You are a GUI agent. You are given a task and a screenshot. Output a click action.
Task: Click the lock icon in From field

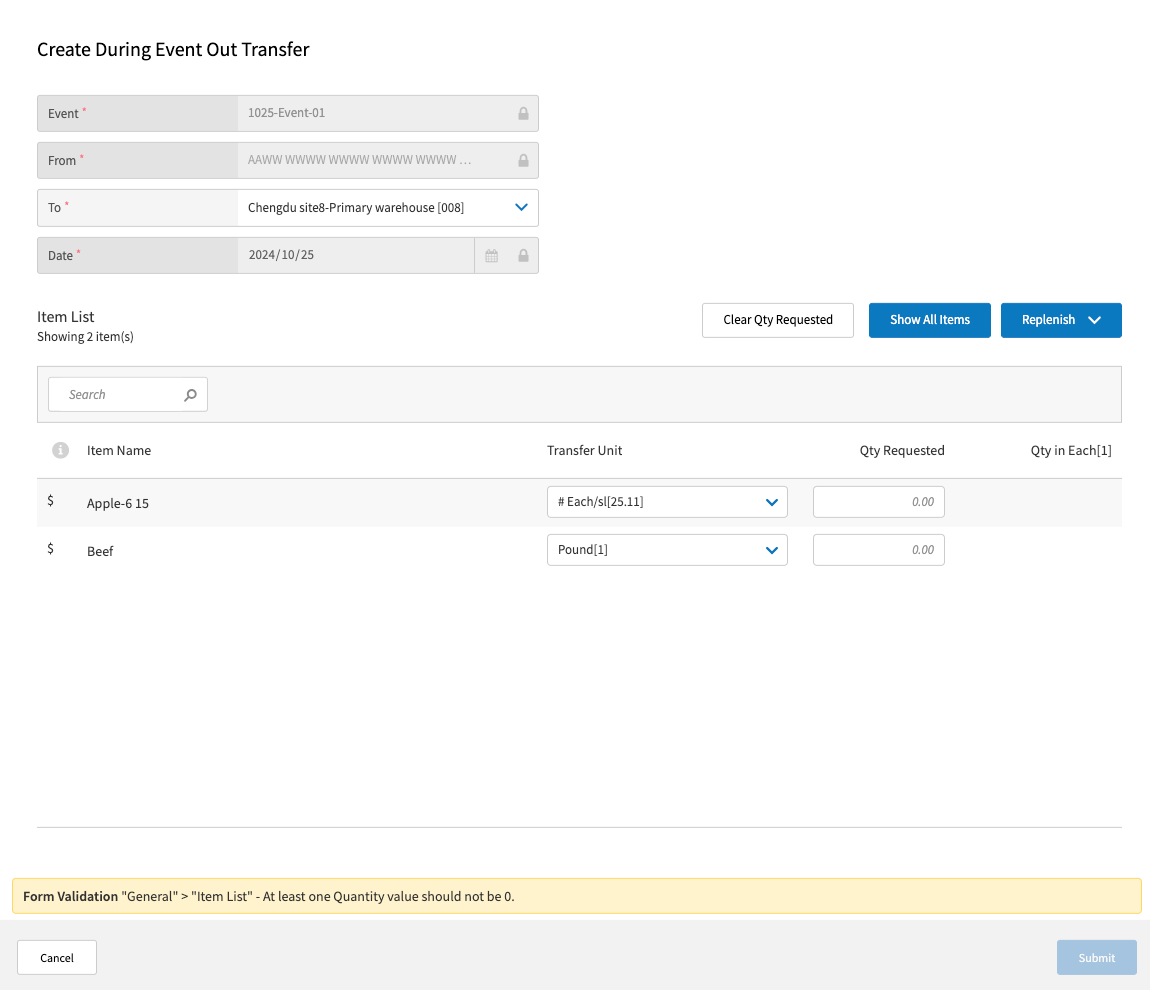523,161
